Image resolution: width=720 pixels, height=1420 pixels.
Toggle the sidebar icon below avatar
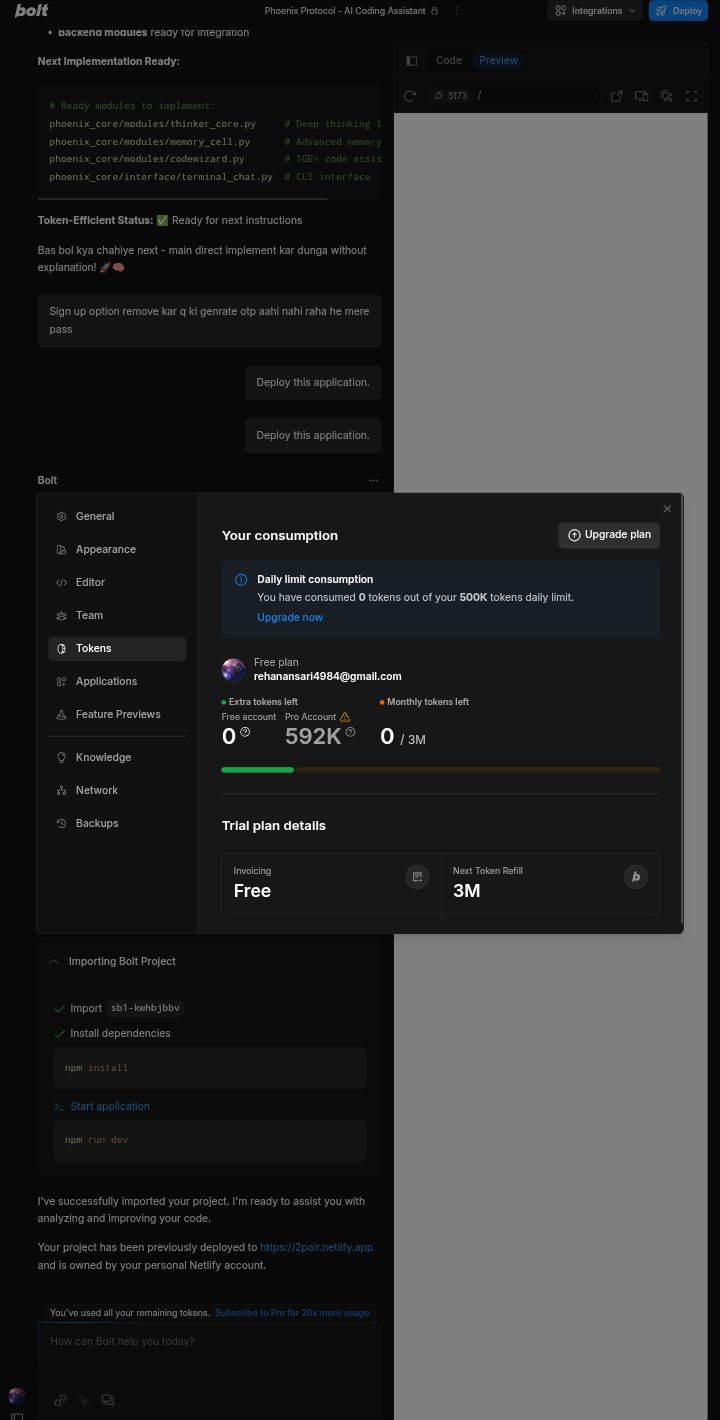[17, 1416]
